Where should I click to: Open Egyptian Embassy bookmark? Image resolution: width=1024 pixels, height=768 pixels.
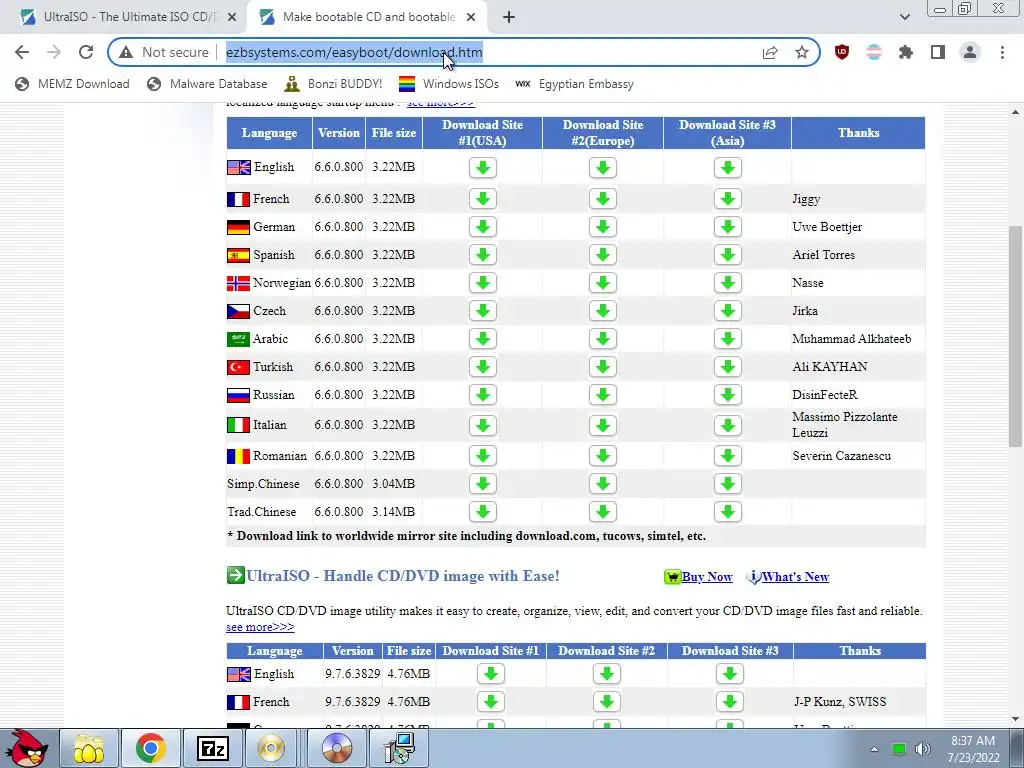pos(575,84)
